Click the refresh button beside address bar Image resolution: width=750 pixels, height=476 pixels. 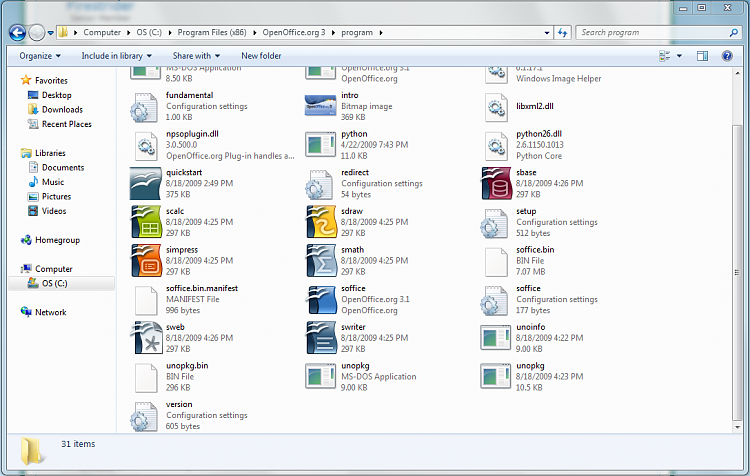[x=562, y=33]
